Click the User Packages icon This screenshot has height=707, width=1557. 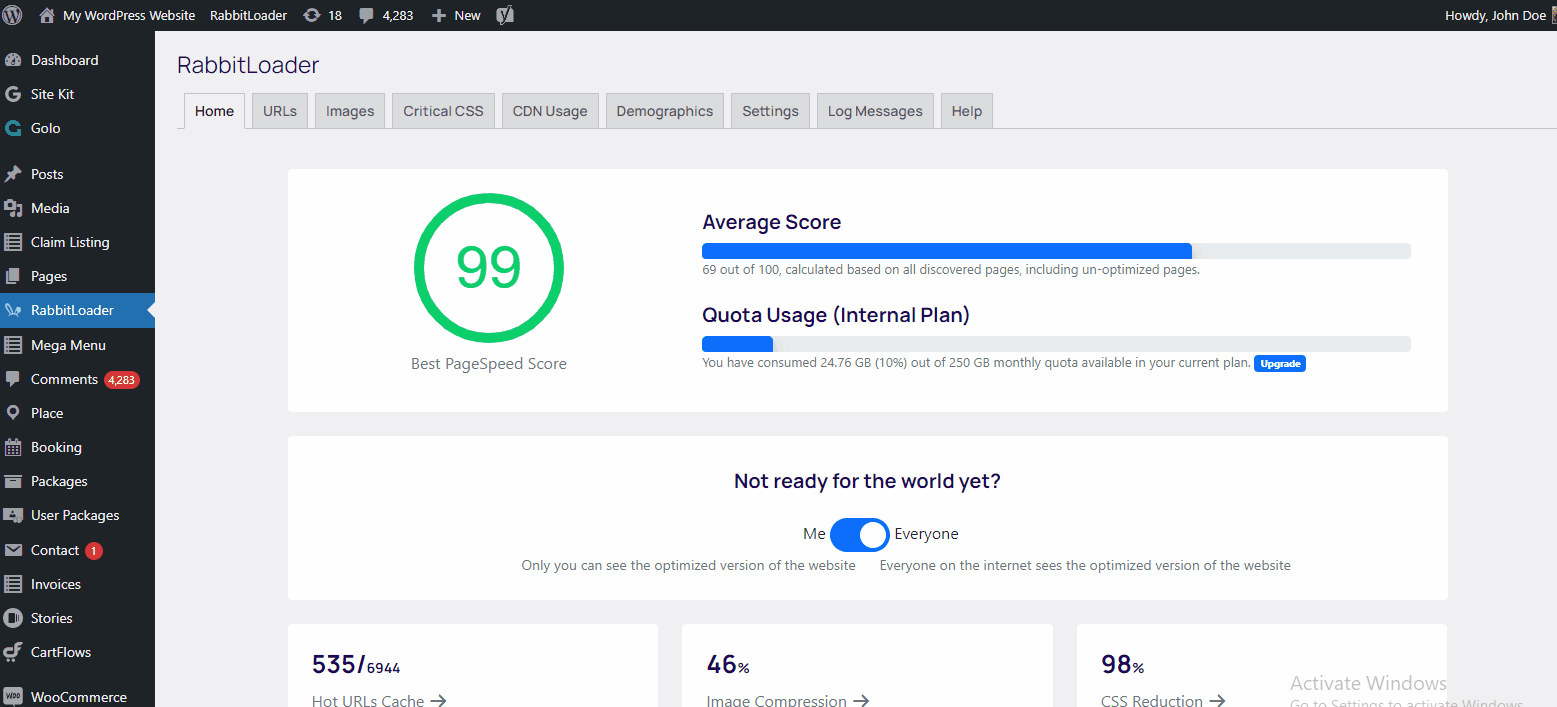click(x=13, y=515)
